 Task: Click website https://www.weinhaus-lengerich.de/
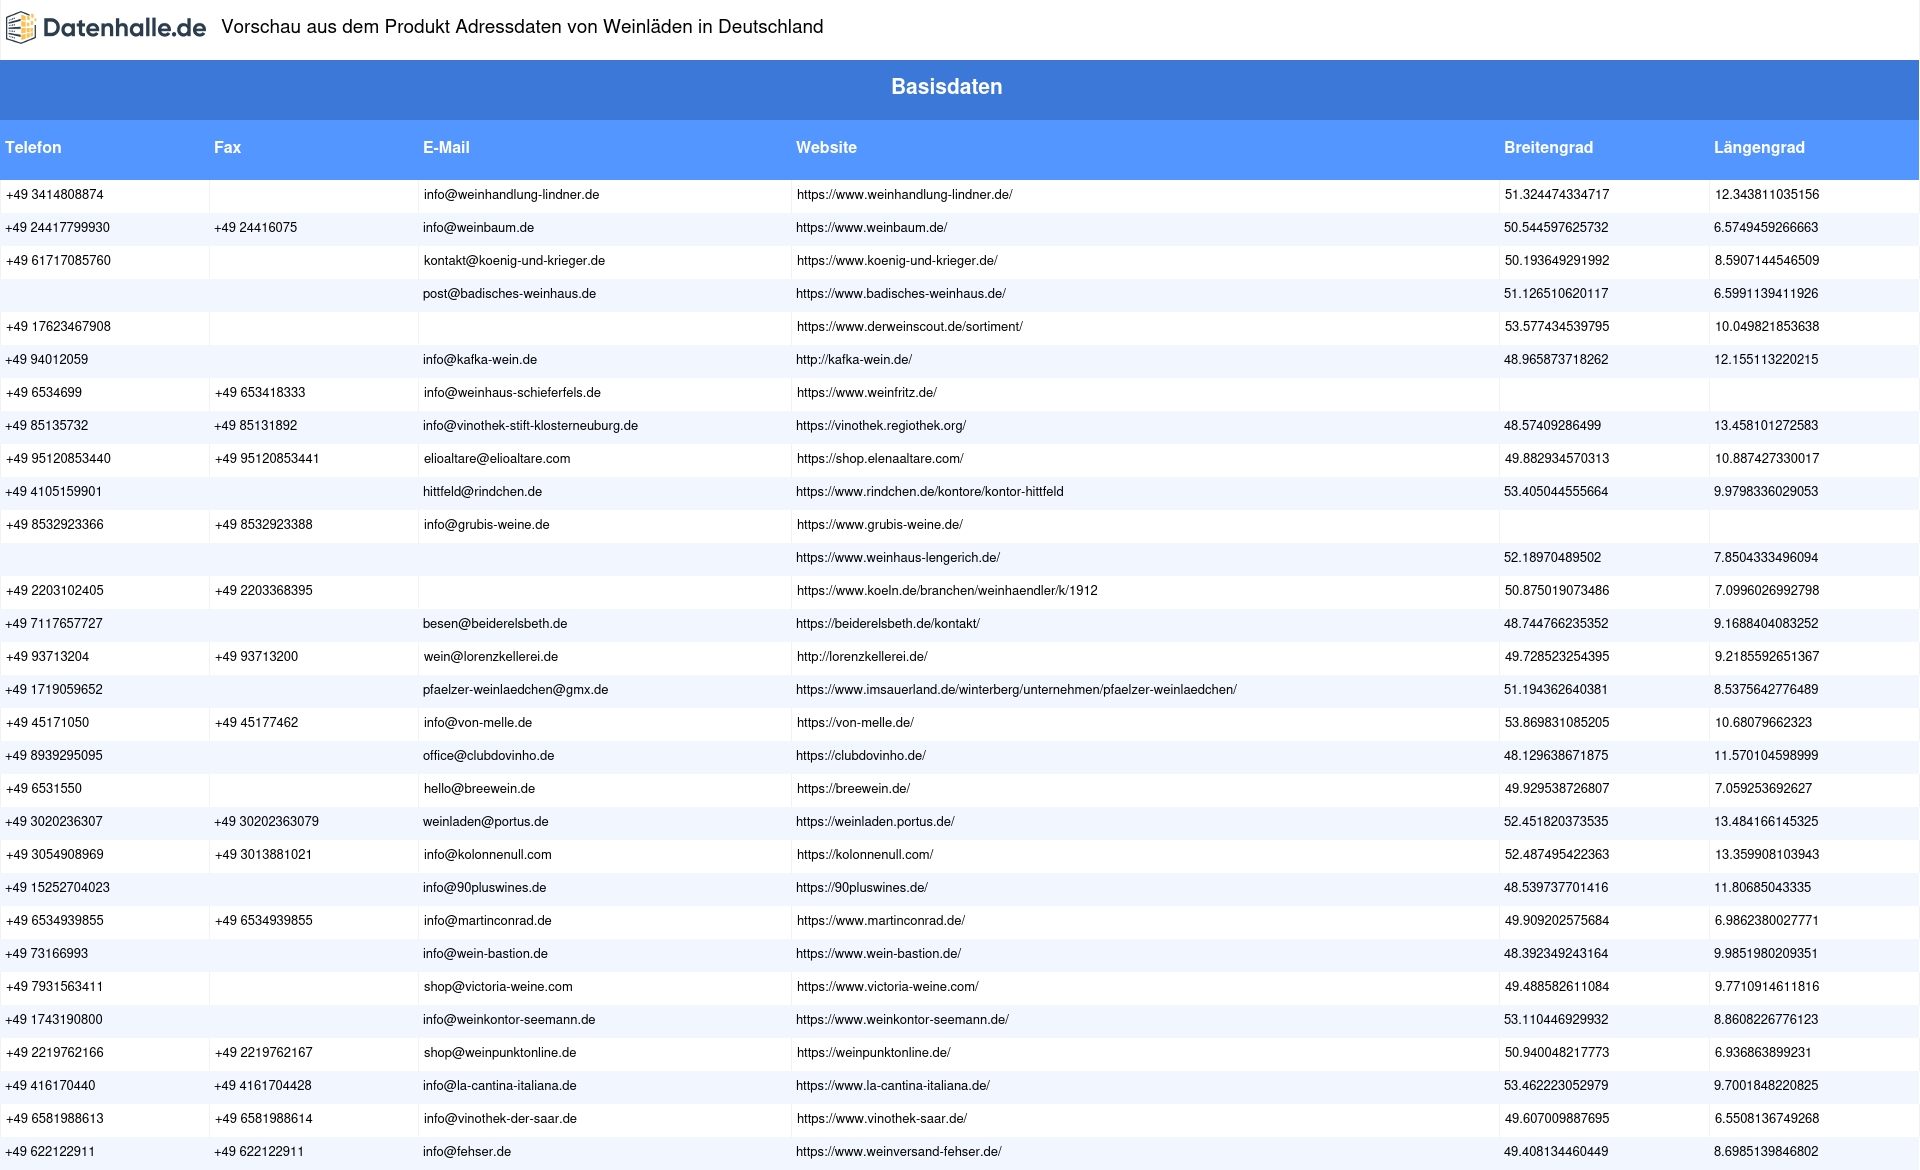[898, 558]
